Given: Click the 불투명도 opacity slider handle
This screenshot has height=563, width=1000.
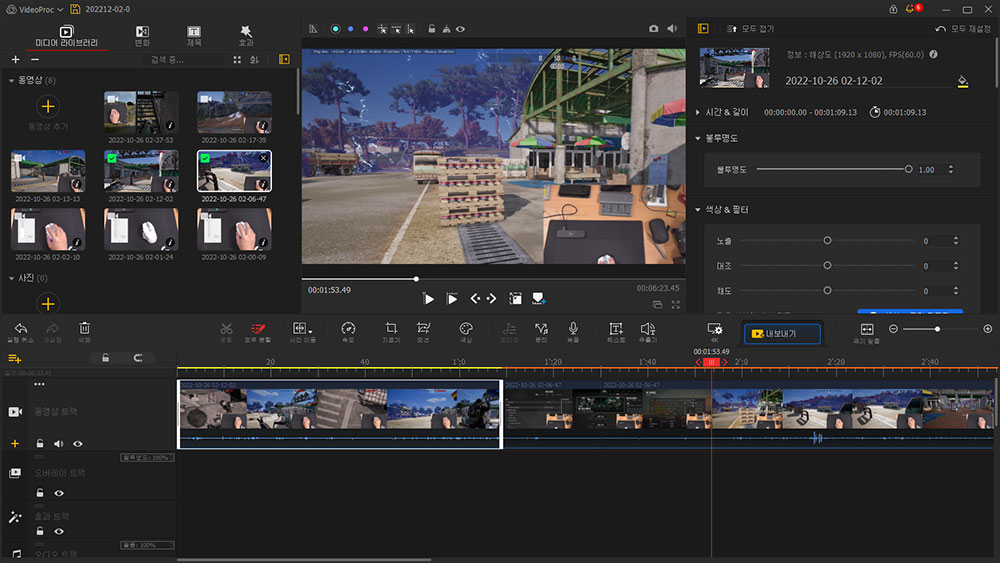Looking at the screenshot, I should [x=908, y=169].
